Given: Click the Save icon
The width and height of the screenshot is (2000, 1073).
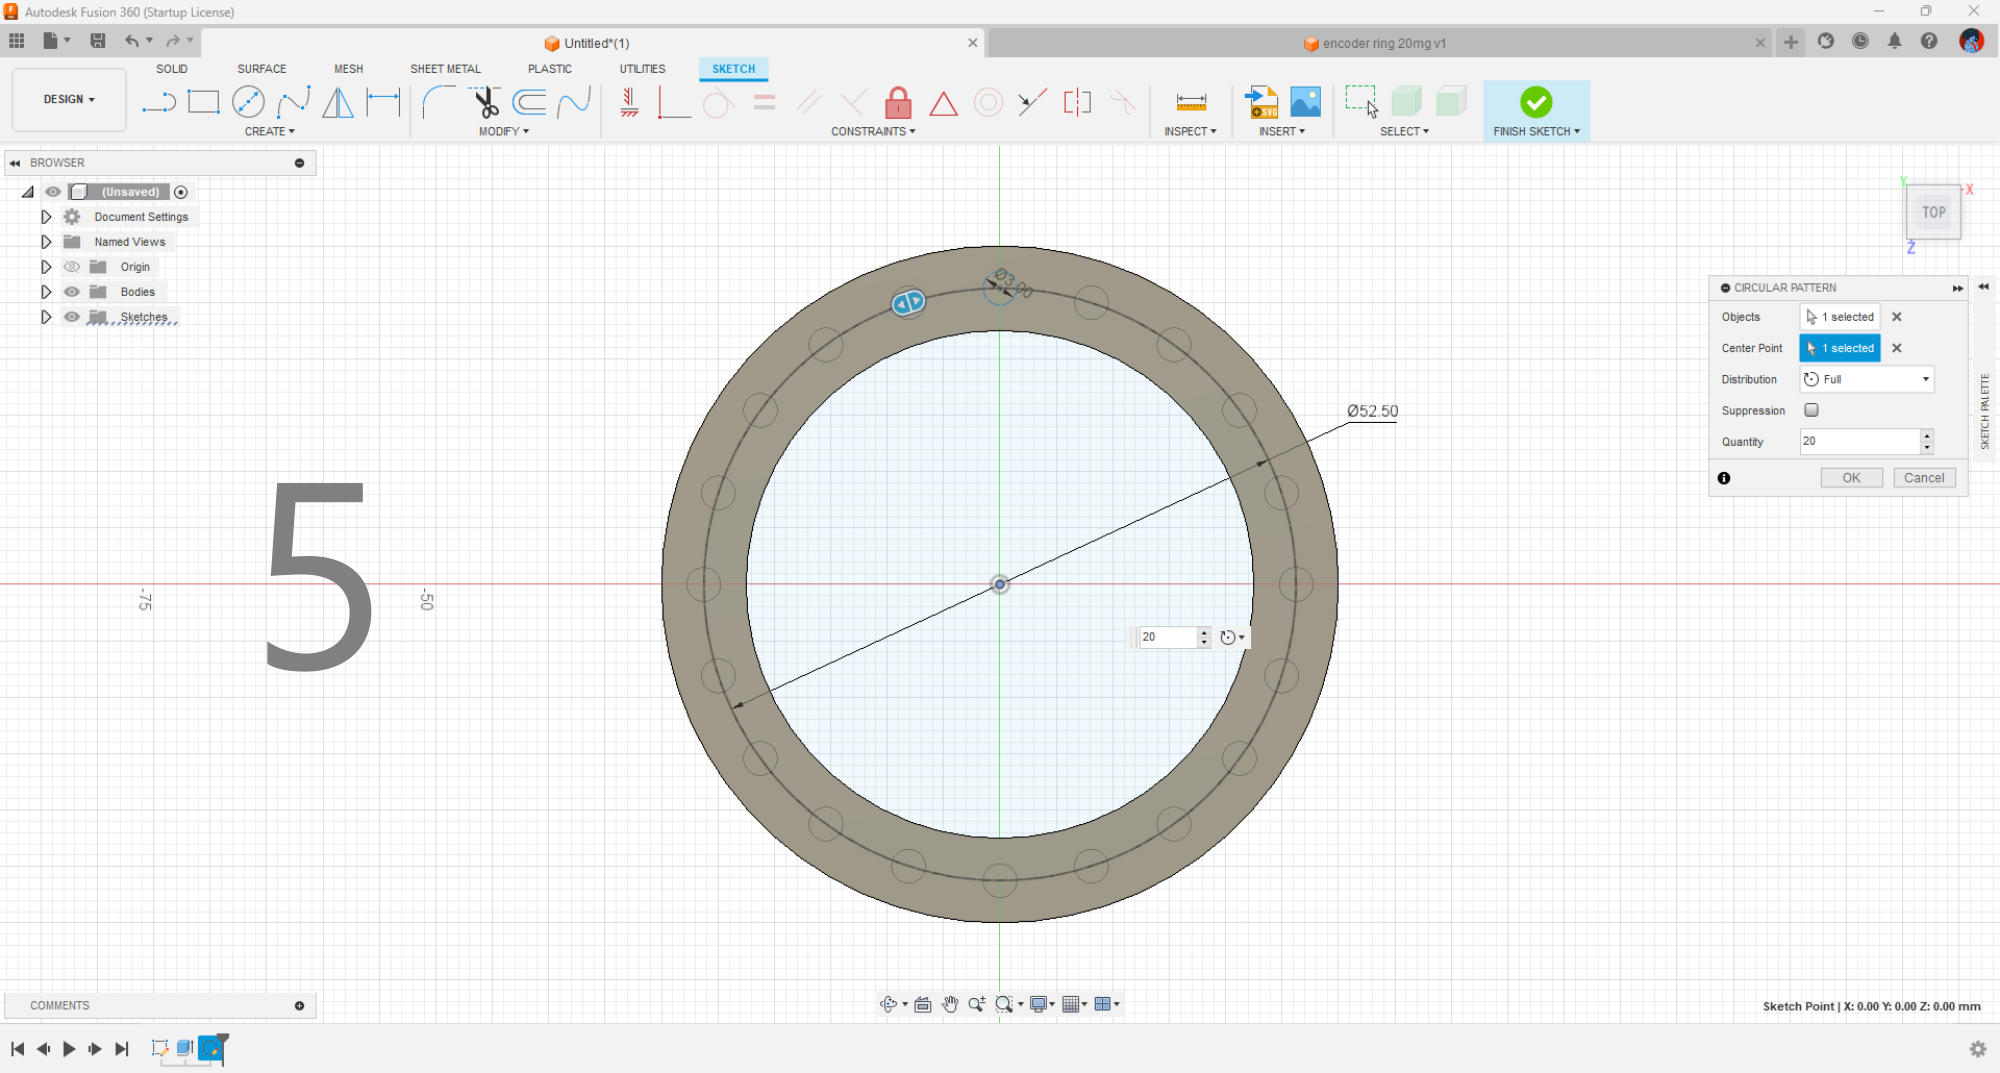Looking at the screenshot, I should (98, 41).
